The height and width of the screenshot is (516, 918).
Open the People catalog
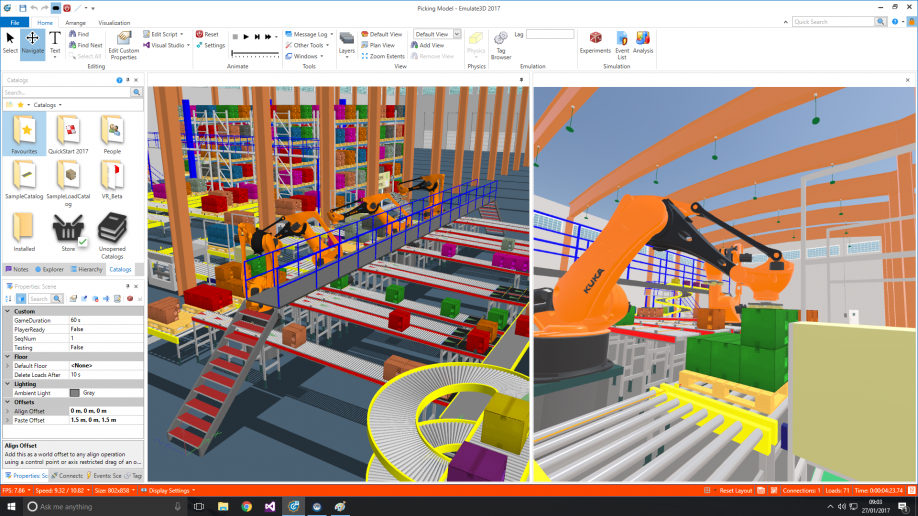click(112, 134)
